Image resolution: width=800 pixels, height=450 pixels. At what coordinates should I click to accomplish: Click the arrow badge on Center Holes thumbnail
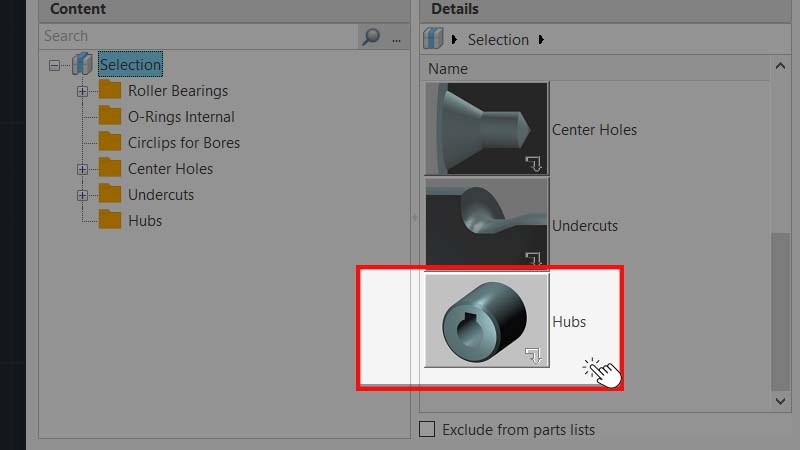(533, 164)
